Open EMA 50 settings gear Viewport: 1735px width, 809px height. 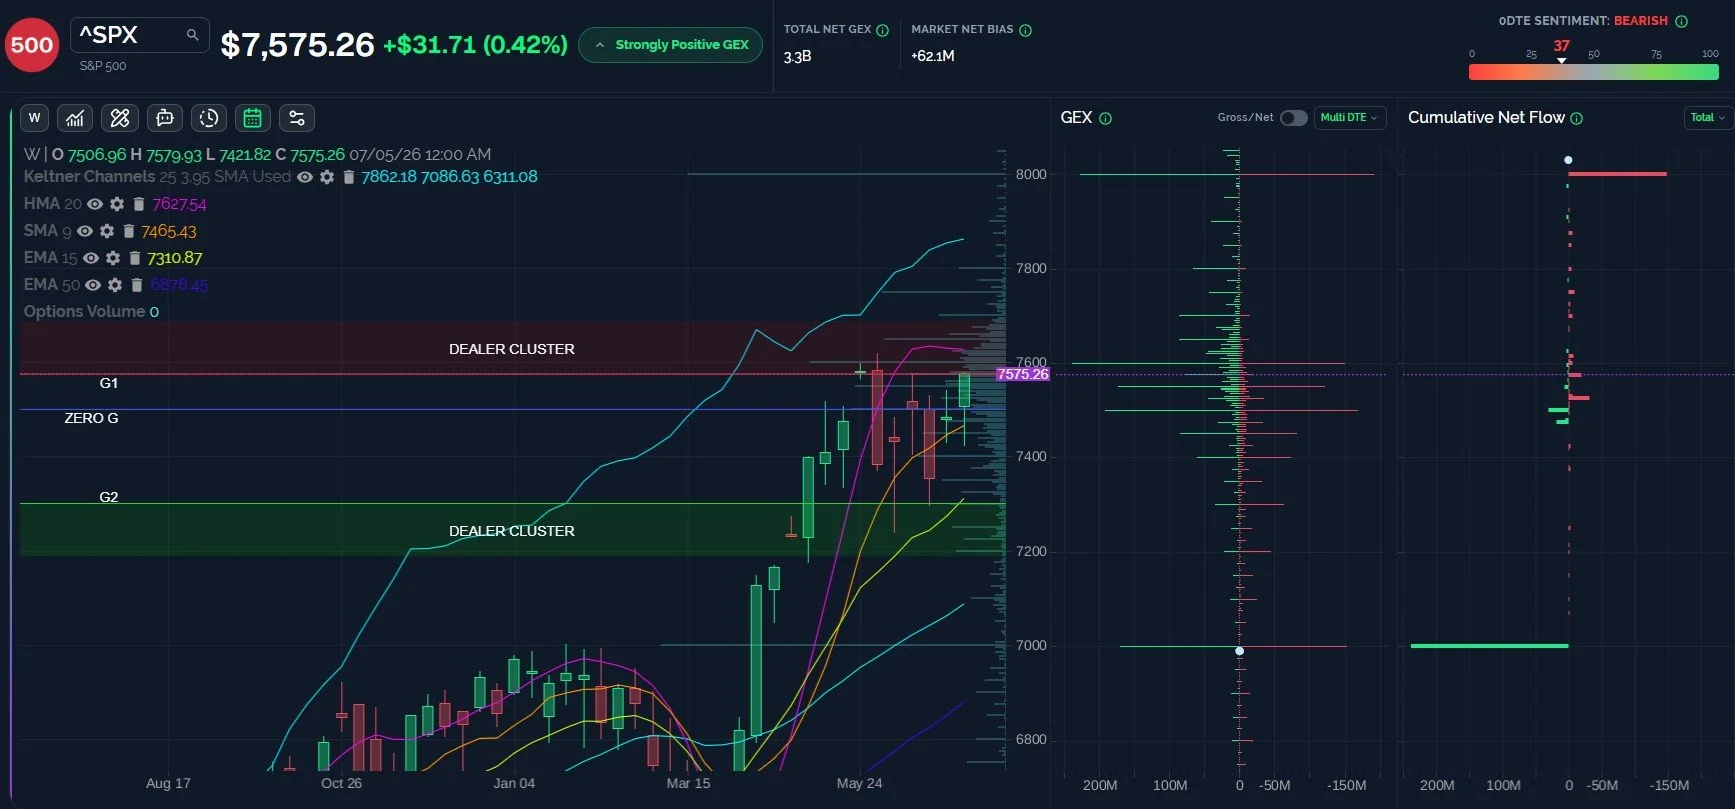pyautogui.click(x=115, y=285)
